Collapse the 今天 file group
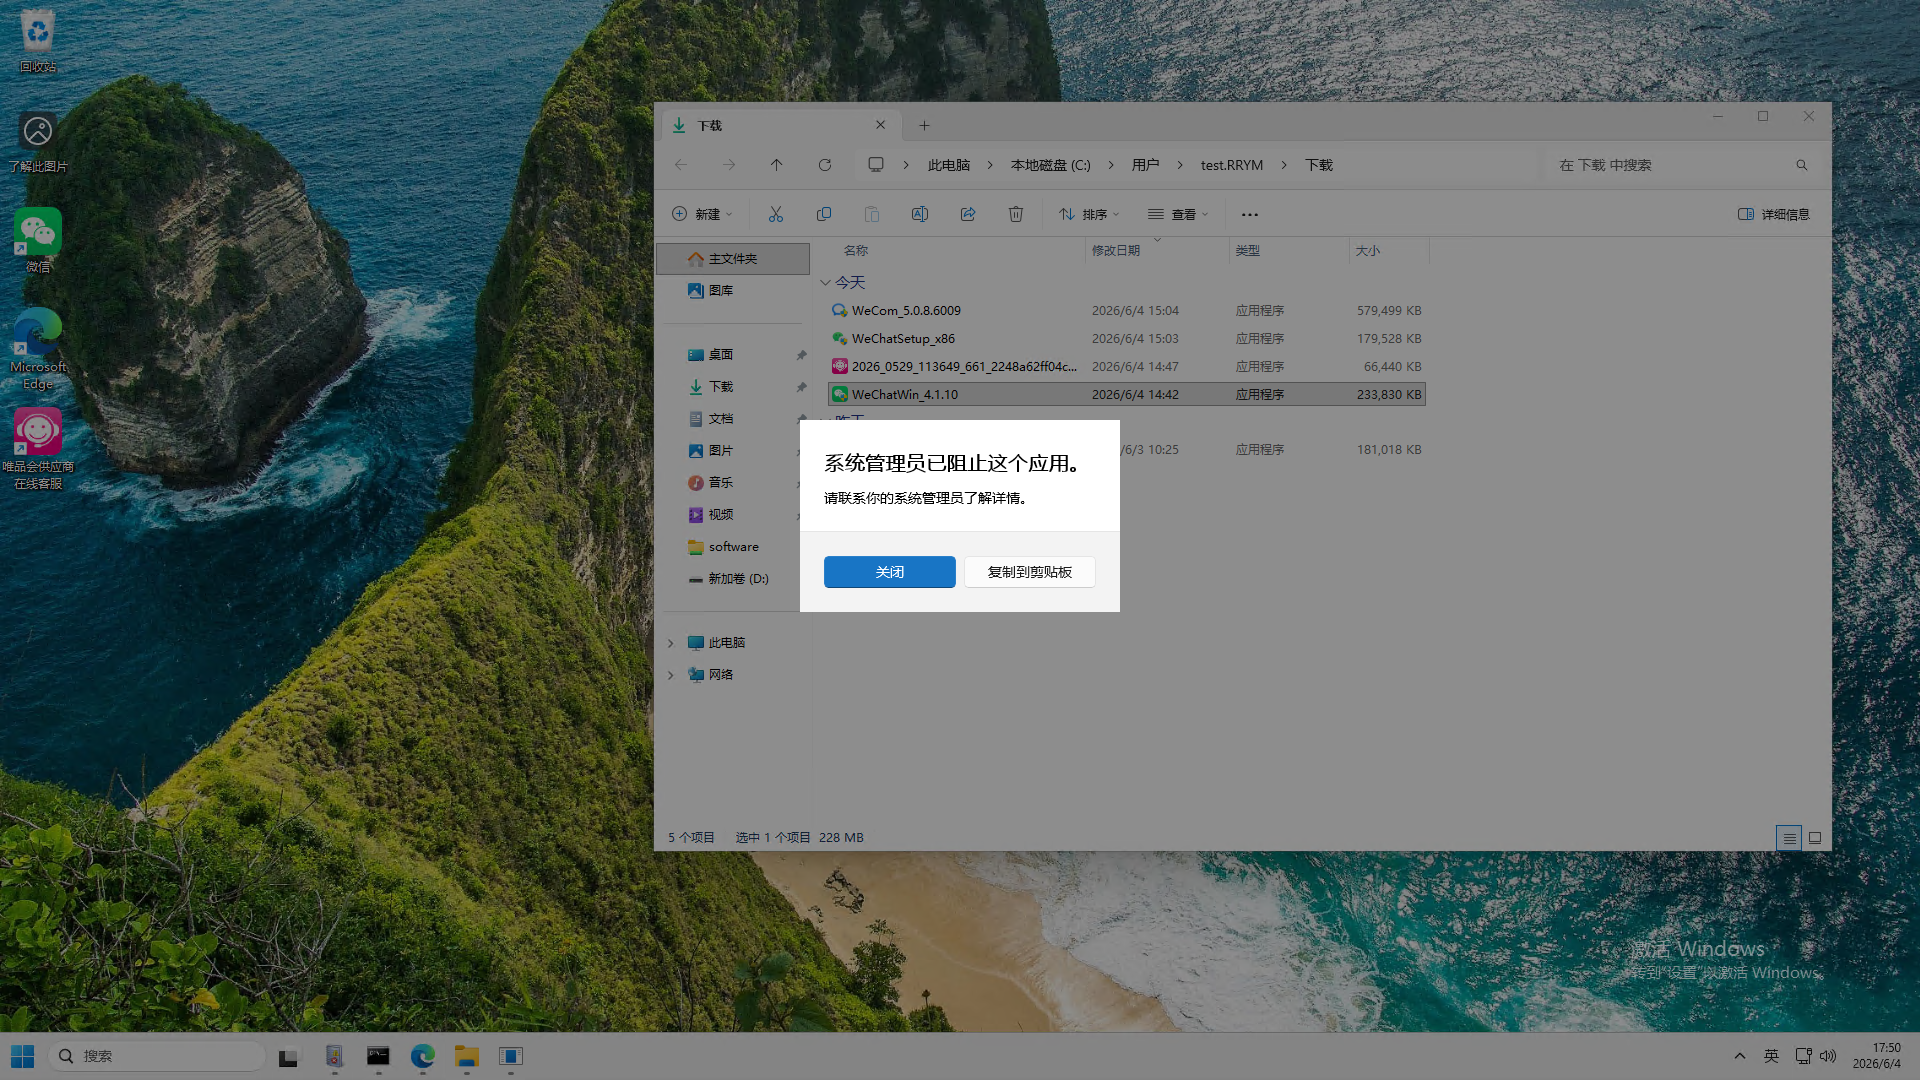 [825, 283]
